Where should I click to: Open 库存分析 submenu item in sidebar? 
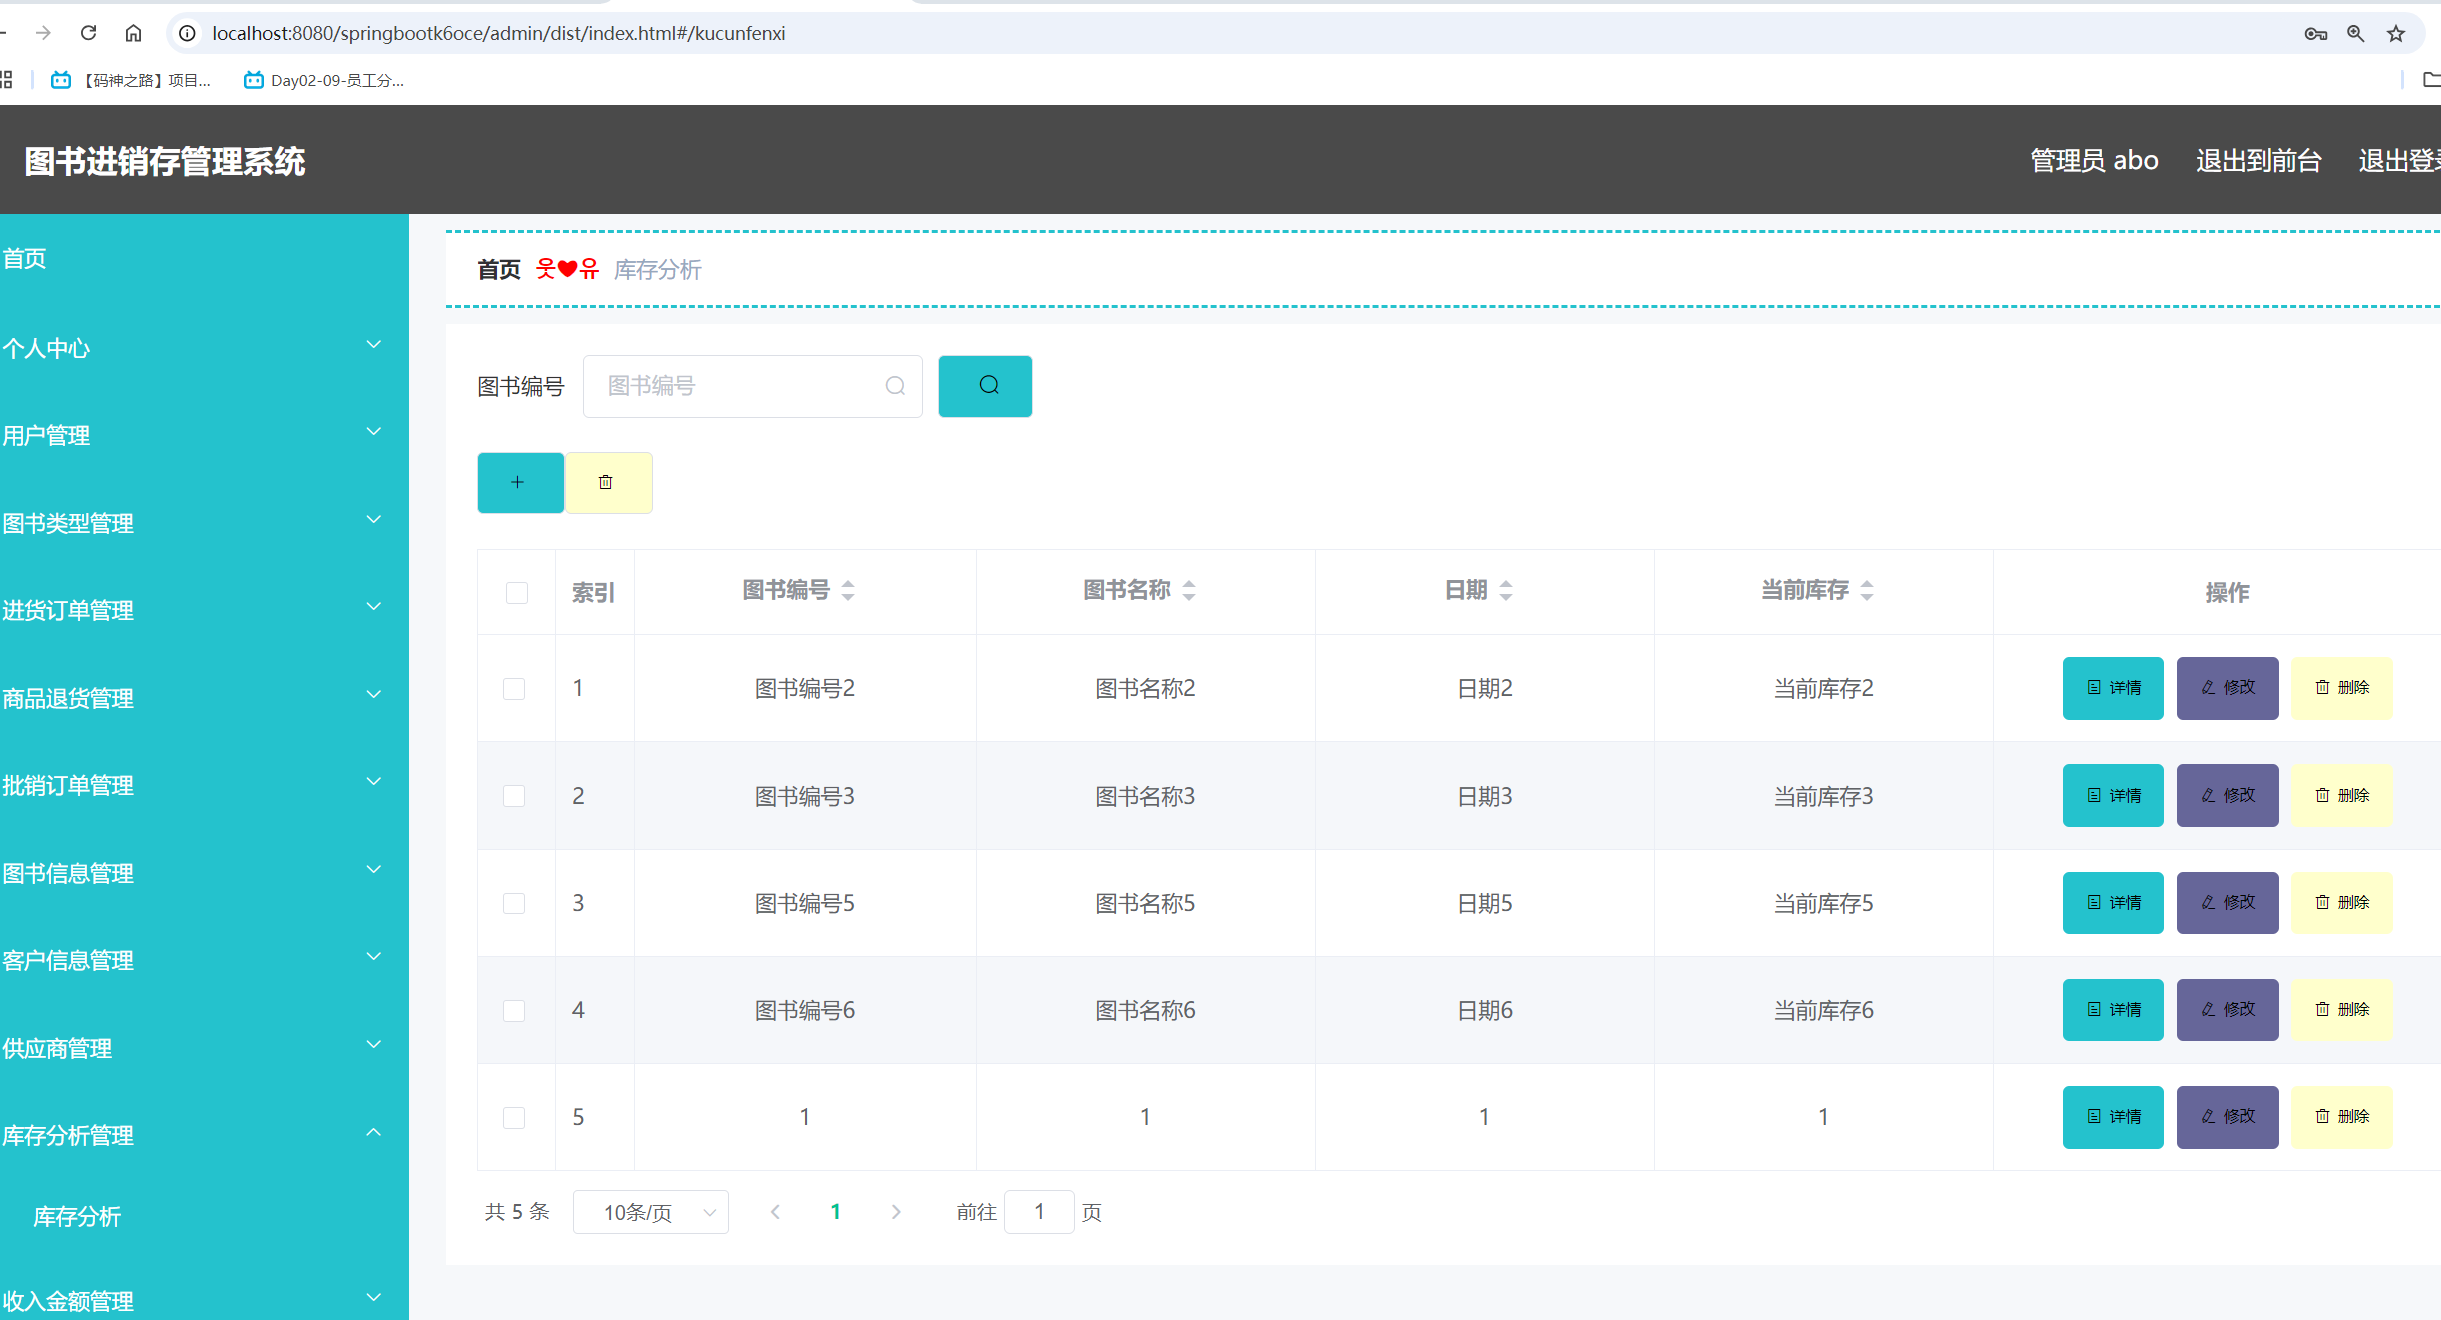pyautogui.click(x=77, y=1217)
